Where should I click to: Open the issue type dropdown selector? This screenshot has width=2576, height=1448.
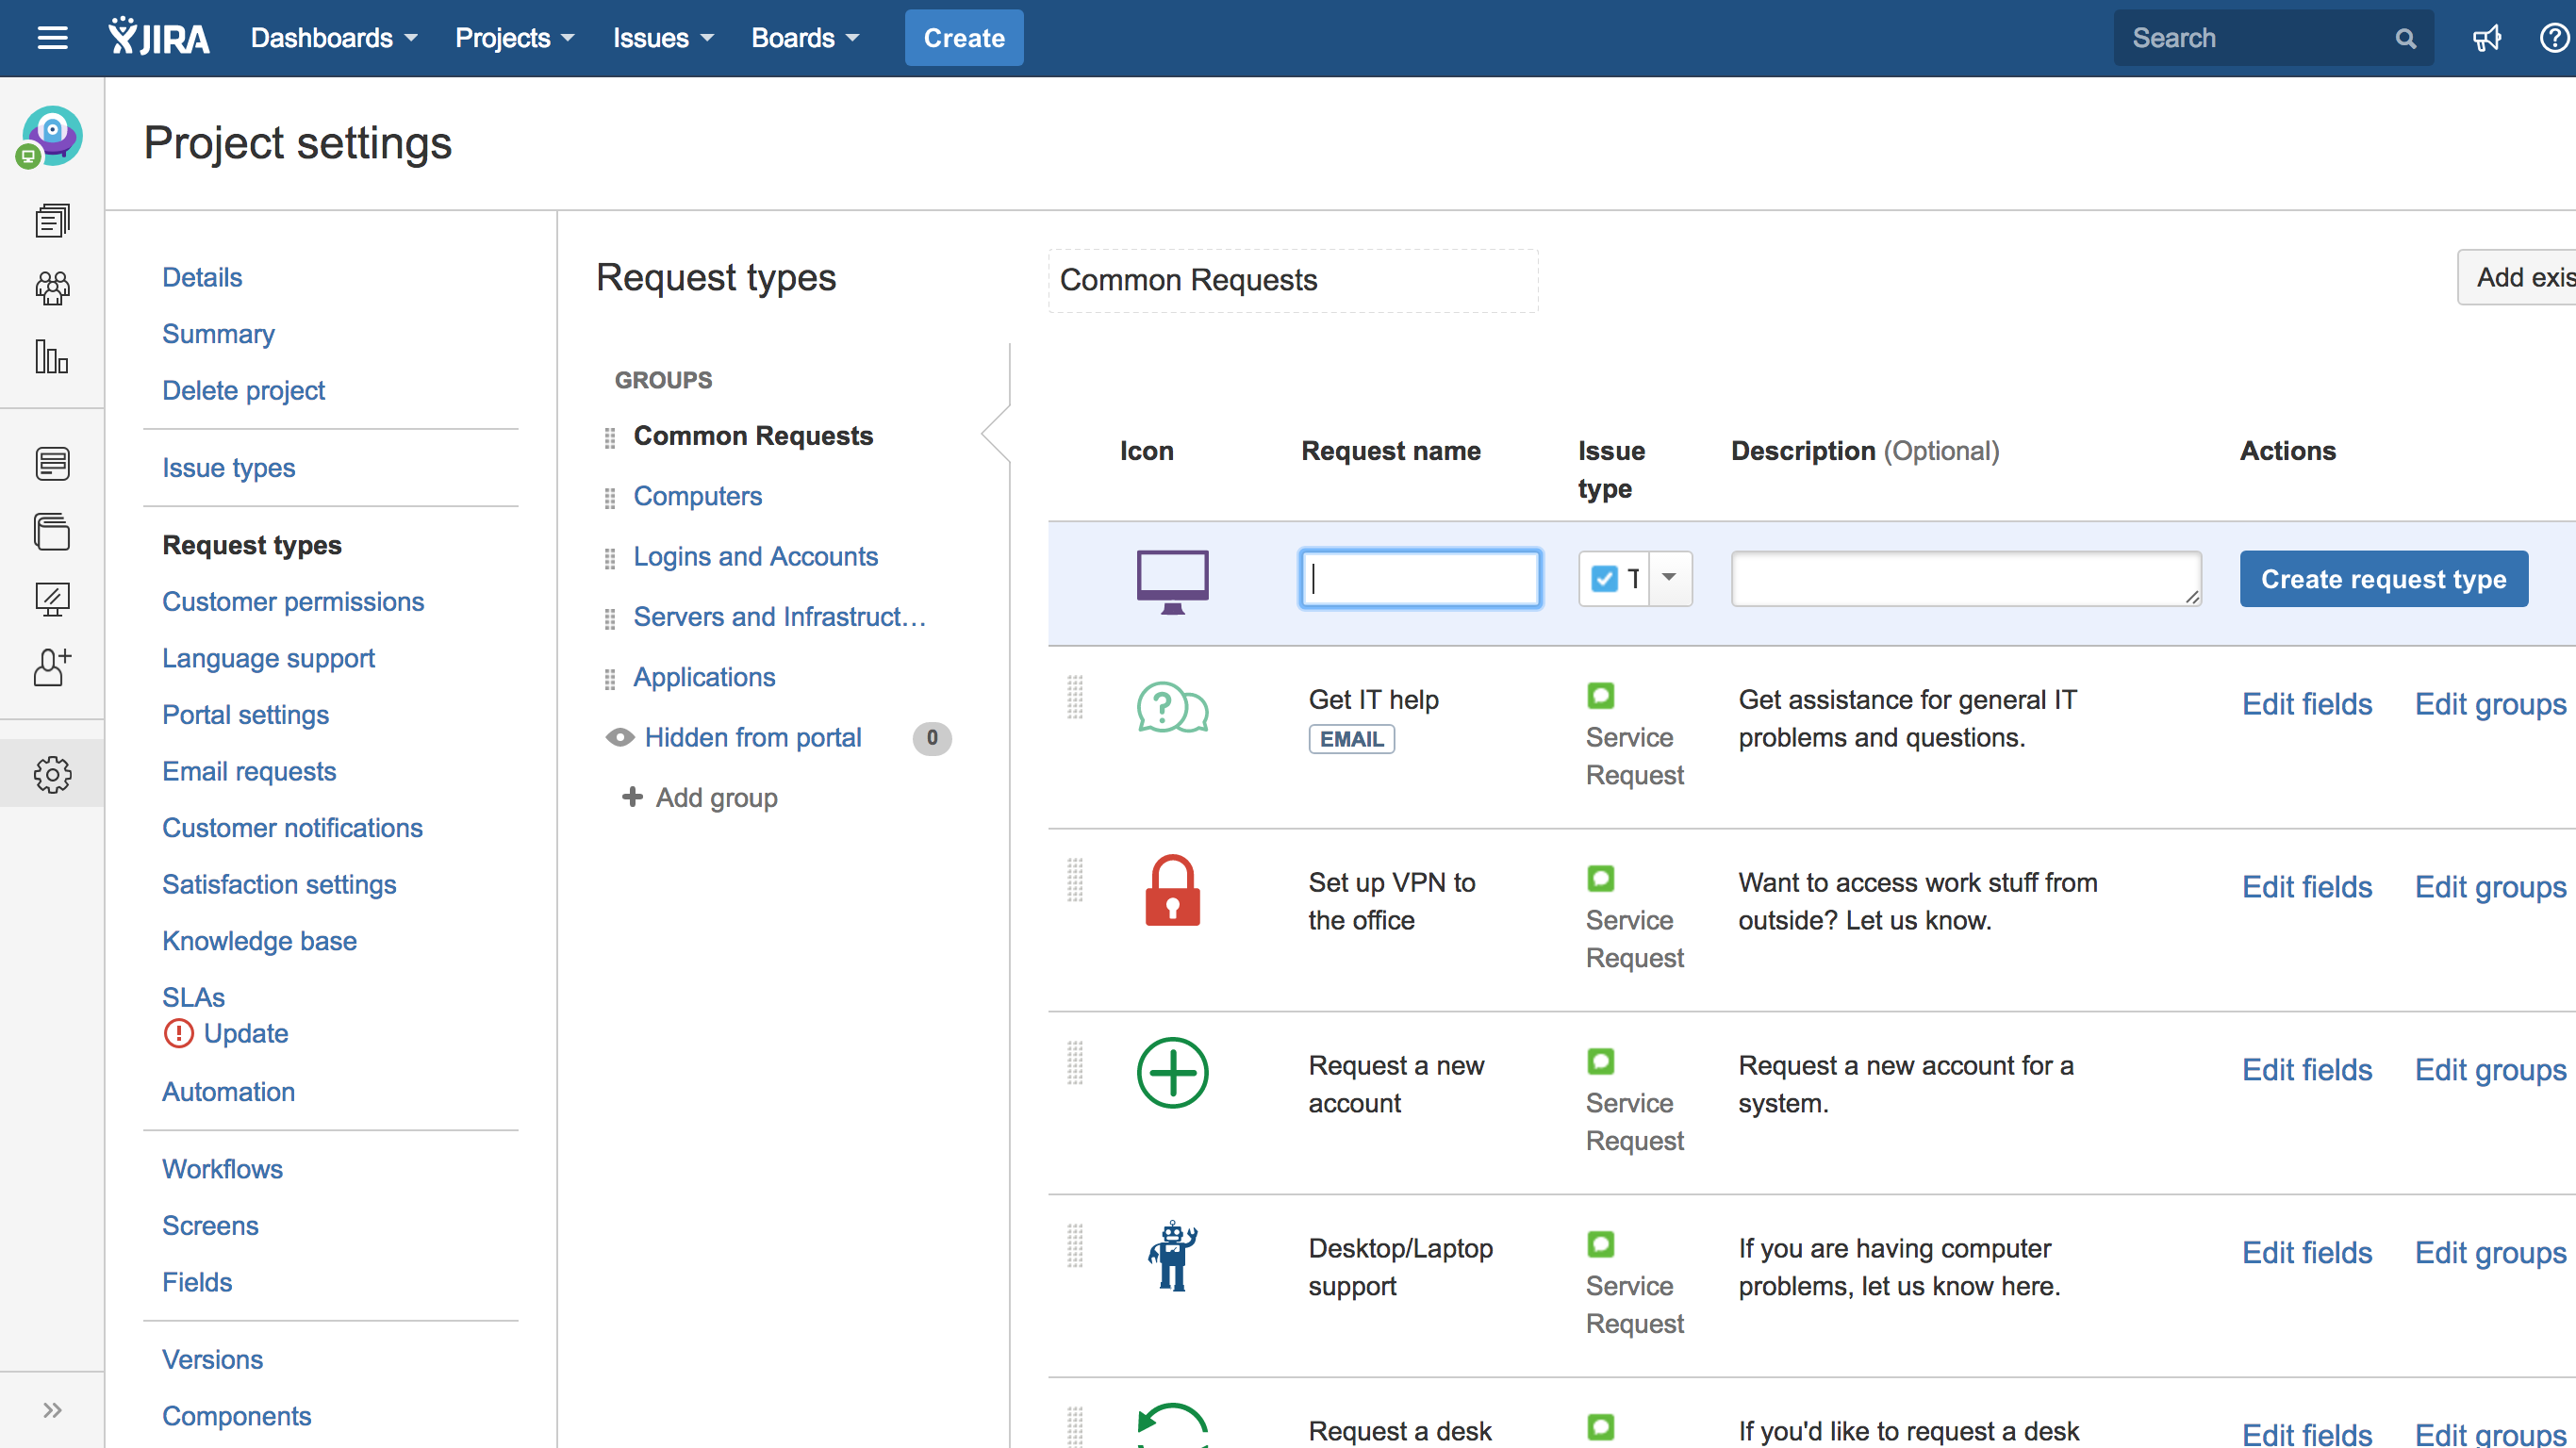(x=1669, y=578)
